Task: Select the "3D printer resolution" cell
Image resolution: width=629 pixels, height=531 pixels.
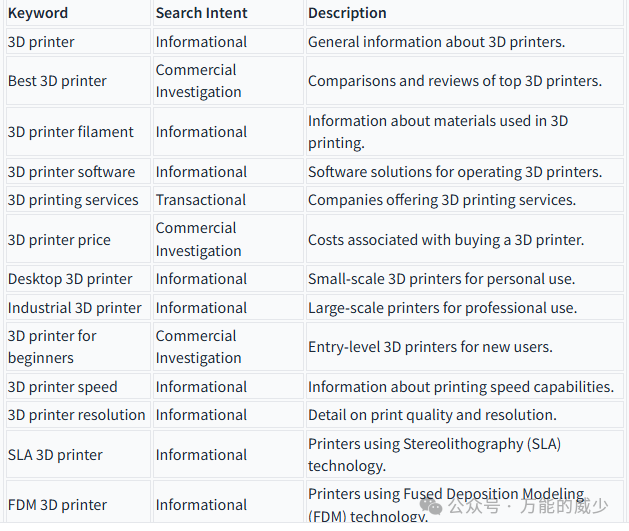Action: pos(77,415)
